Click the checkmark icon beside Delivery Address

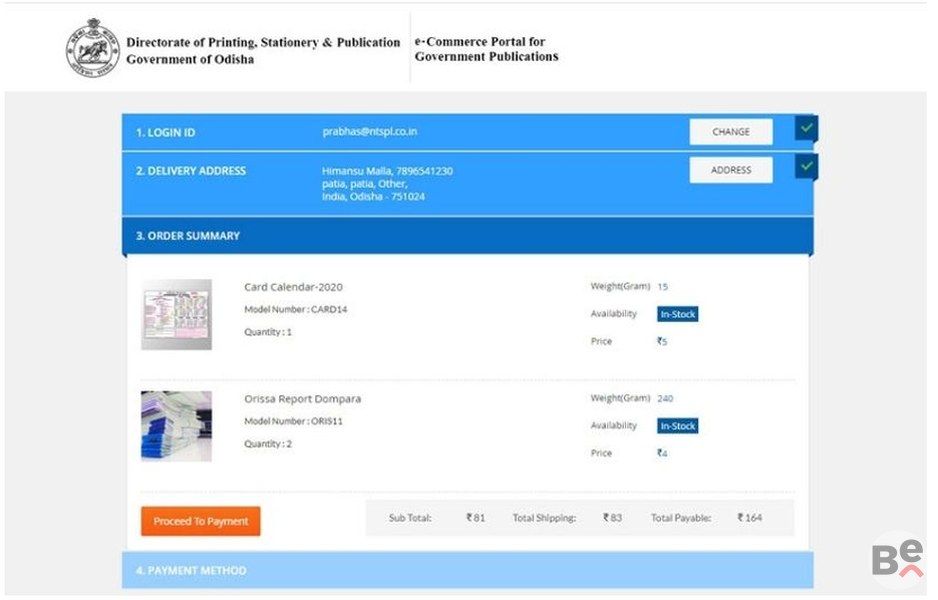(806, 166)
